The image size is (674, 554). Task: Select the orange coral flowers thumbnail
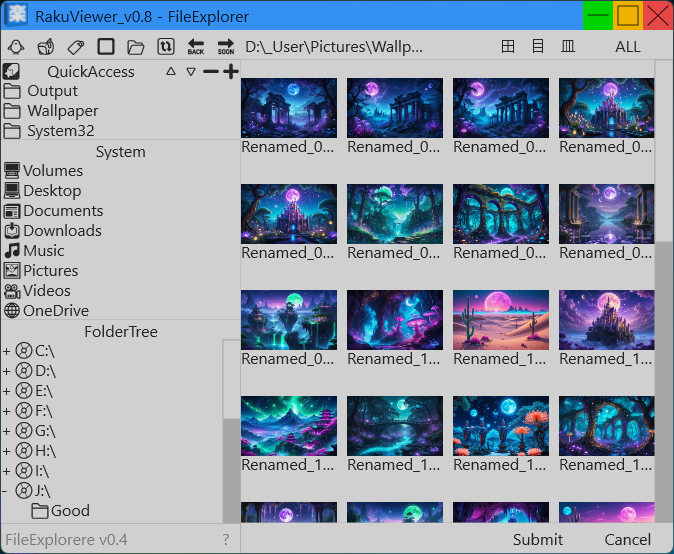pos(501,426)
